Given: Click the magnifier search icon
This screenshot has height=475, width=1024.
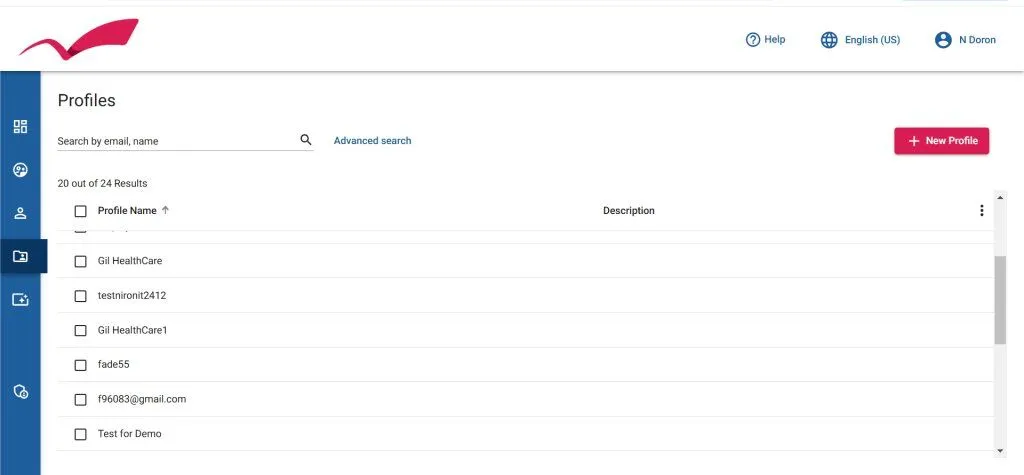Looking at the screenshot, I should pos(306,140).
